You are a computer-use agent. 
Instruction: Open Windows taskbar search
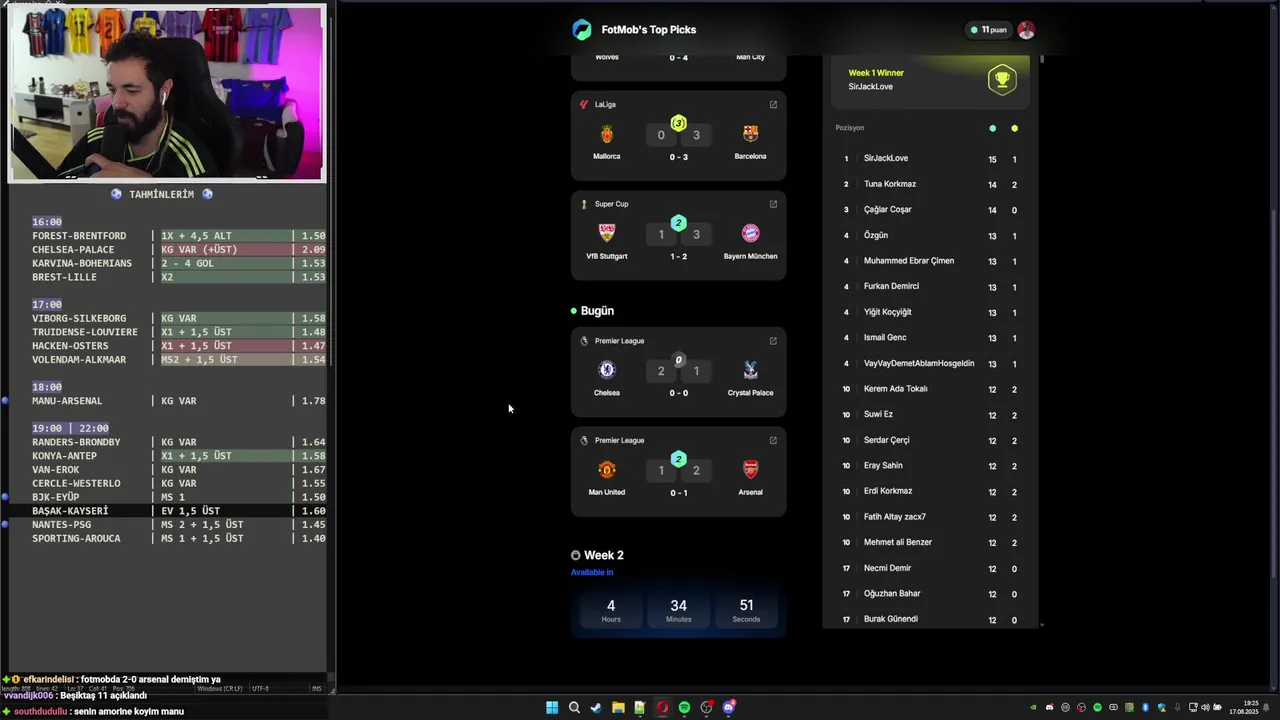574,707
